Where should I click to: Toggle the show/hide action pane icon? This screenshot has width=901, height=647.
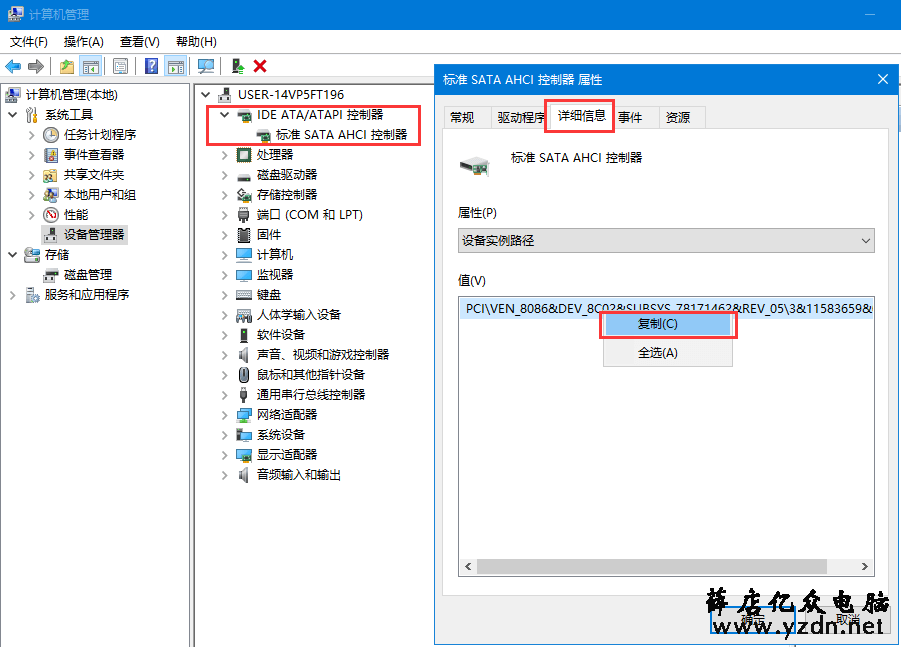(176, 67)
